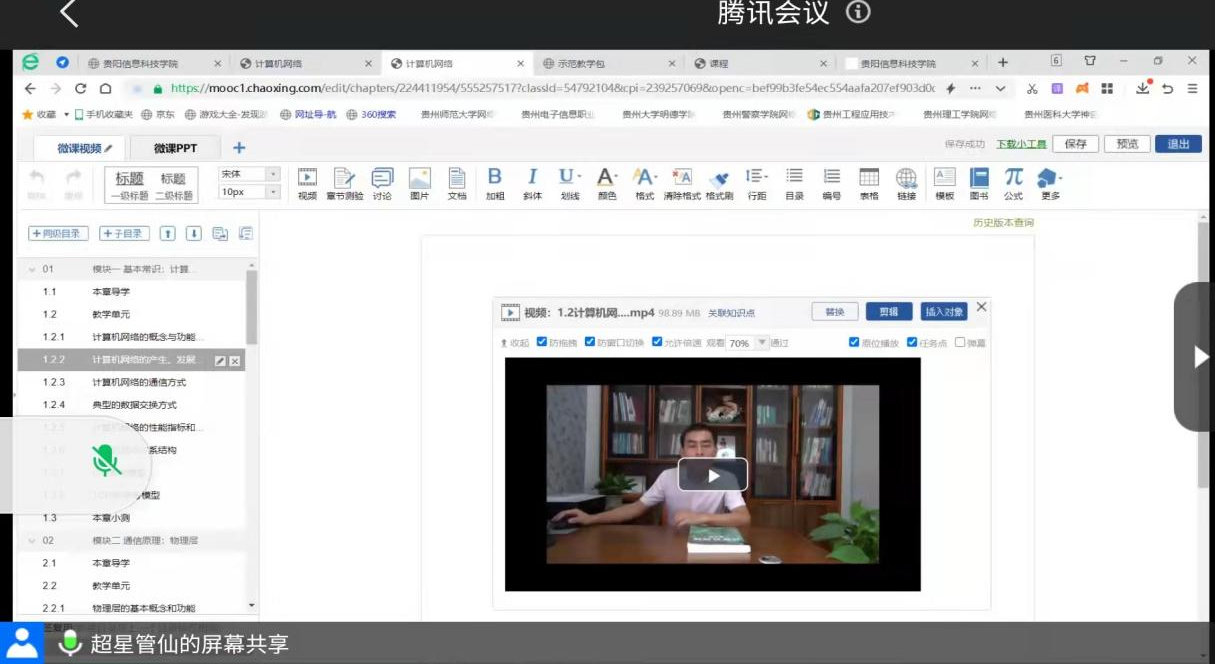Collapse the 01 模块一 chapter tree node

[x=32, y=269]
